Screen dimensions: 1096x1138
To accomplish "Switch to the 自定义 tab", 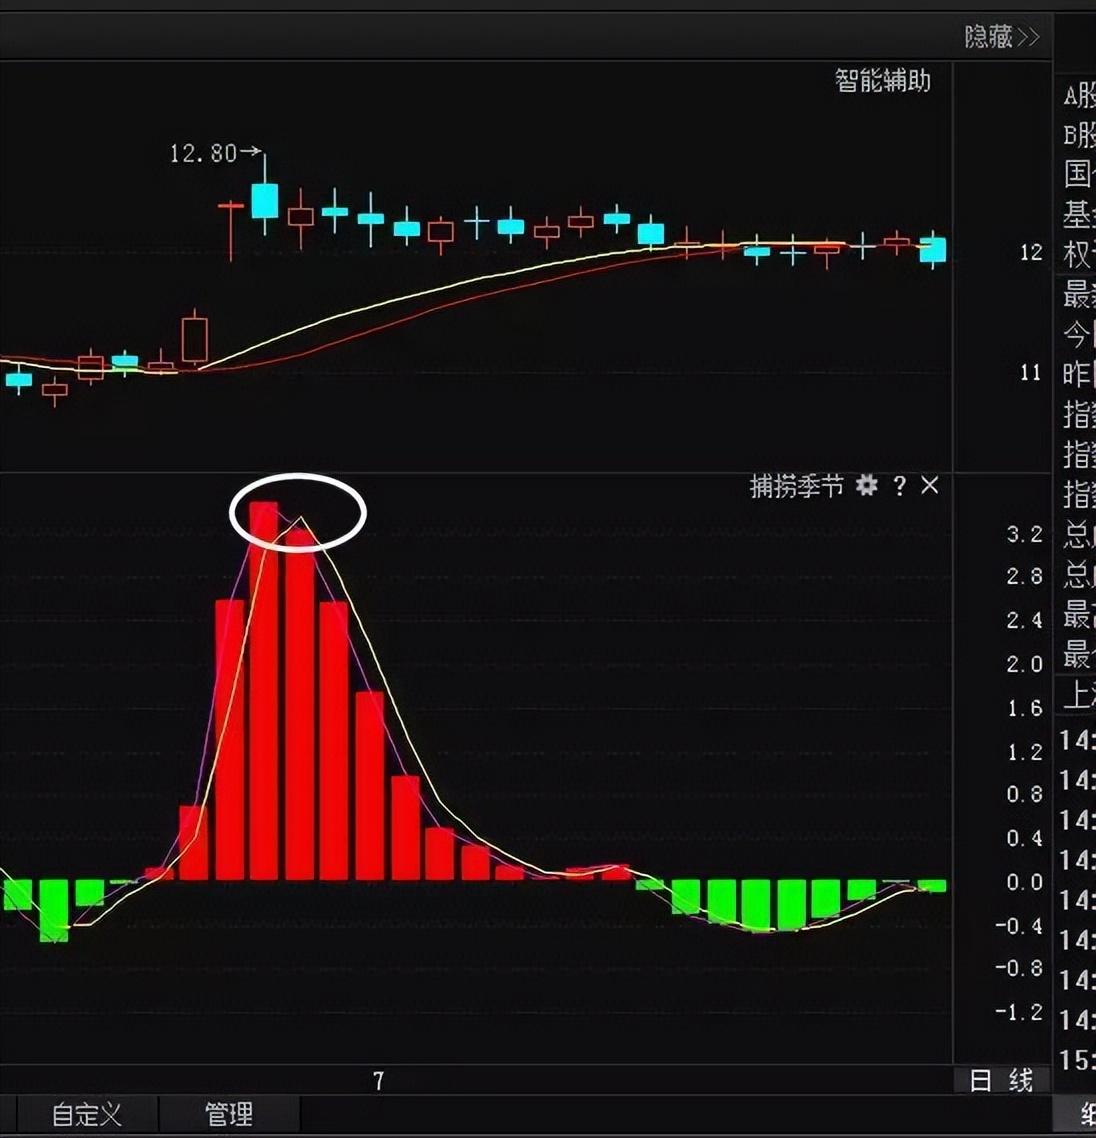I will [x=86, y=1115].
